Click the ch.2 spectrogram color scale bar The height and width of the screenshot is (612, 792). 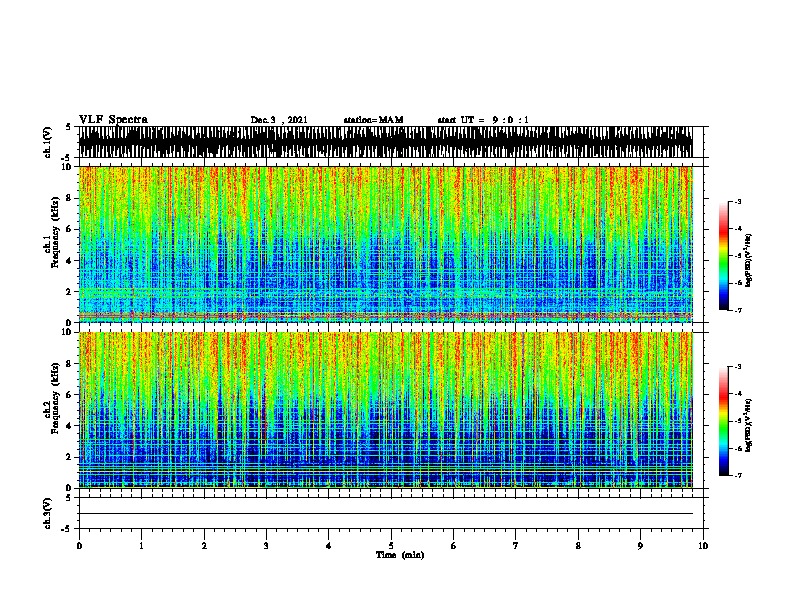[724, 421]
